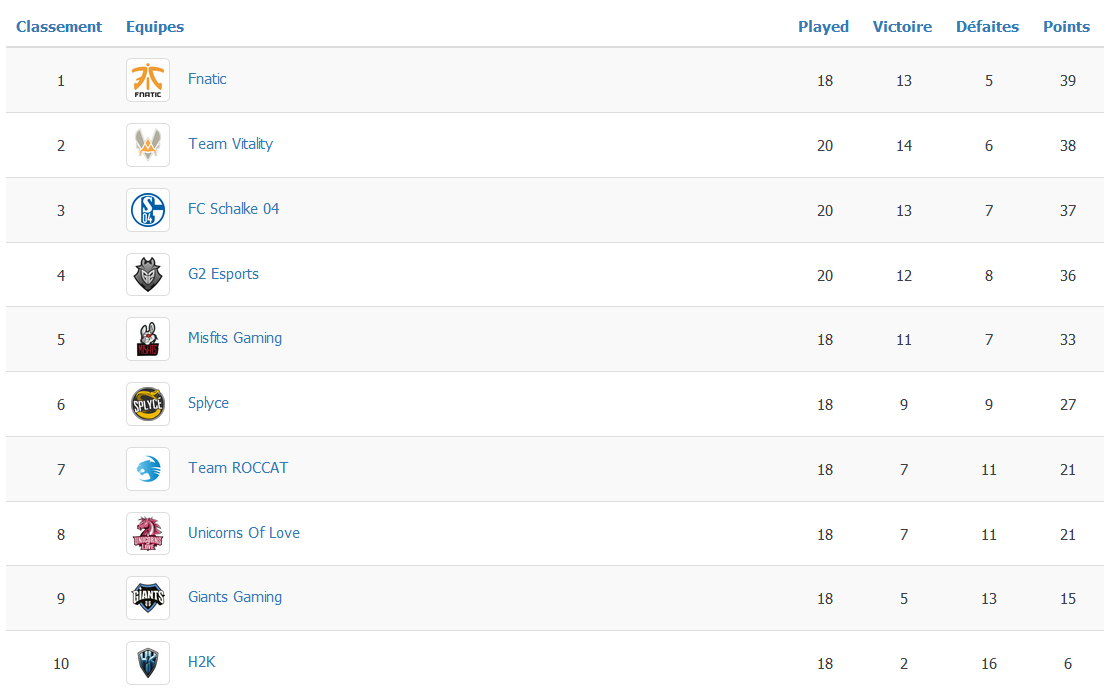Select the Team ROCCAT logo
The image size is (1111, 700).
[x=148, y=469]
